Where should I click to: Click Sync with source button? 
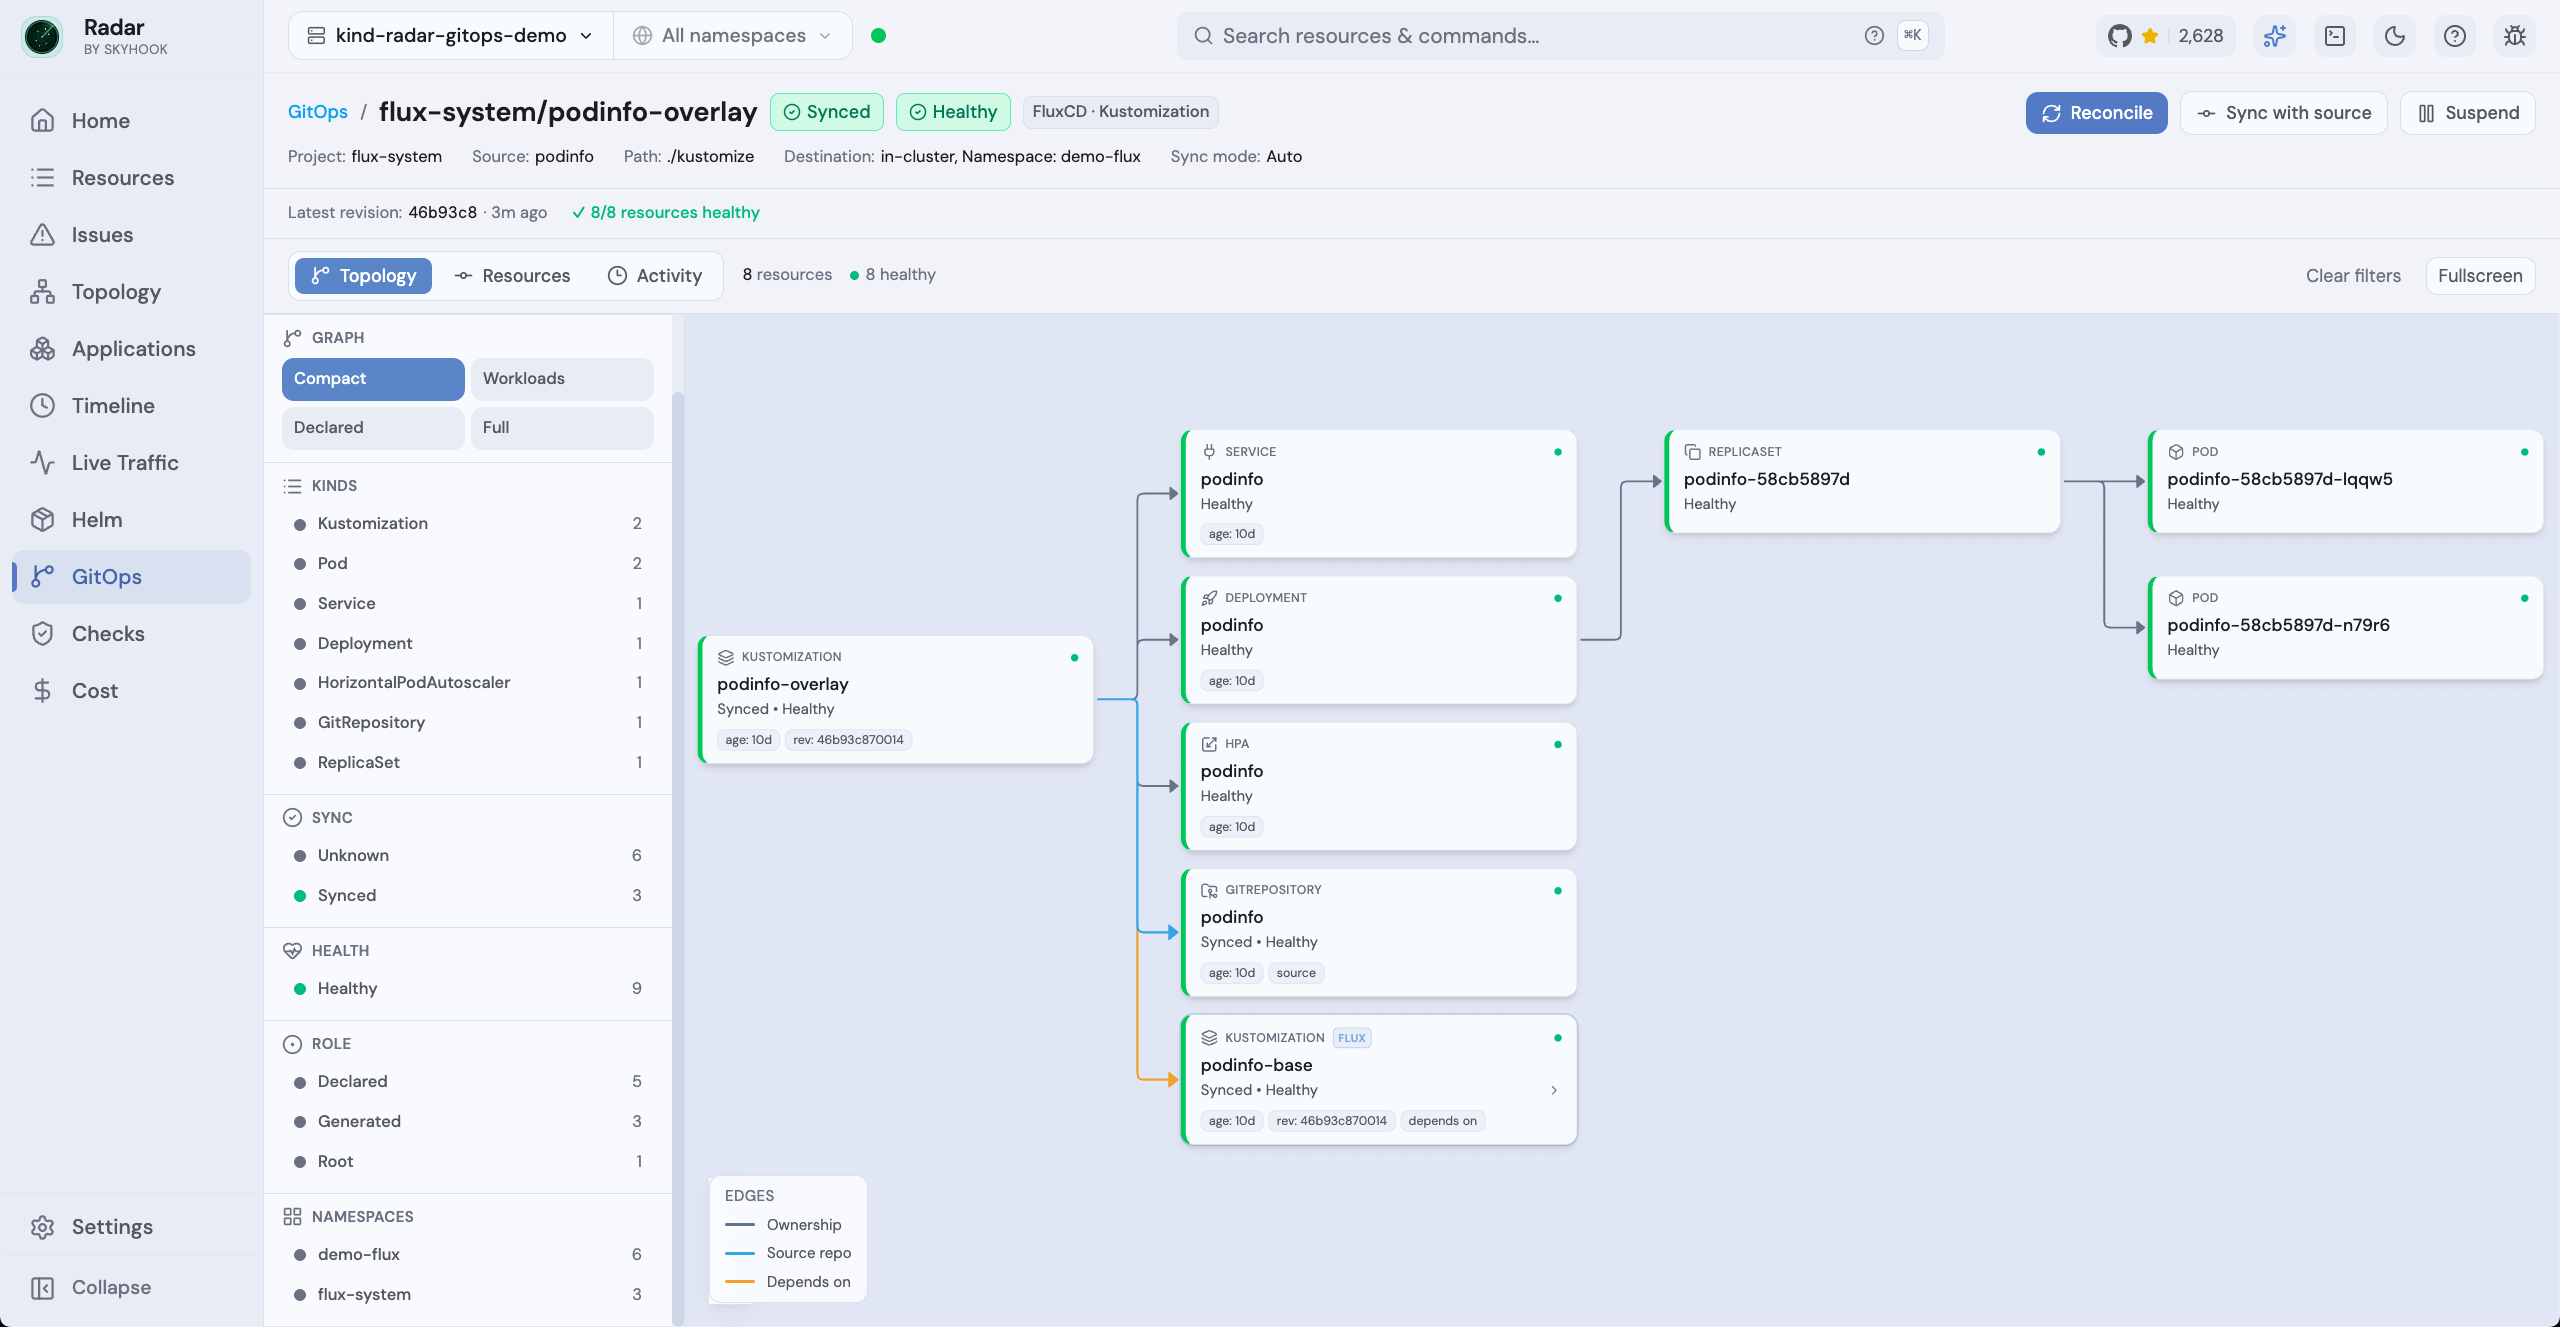click(2284, 113)
